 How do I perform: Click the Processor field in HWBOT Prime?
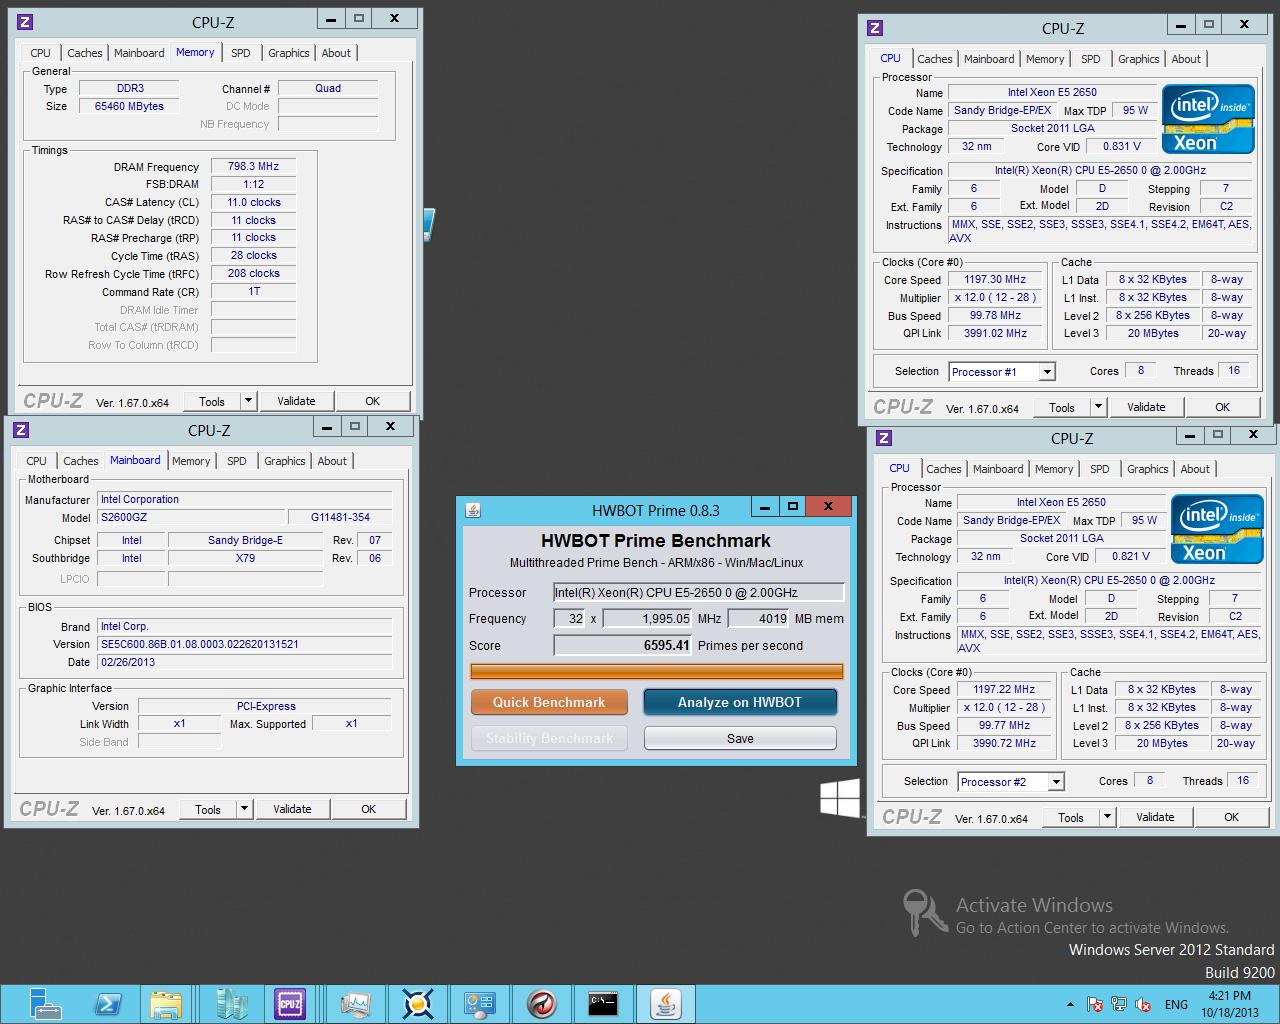pos(699,592)
